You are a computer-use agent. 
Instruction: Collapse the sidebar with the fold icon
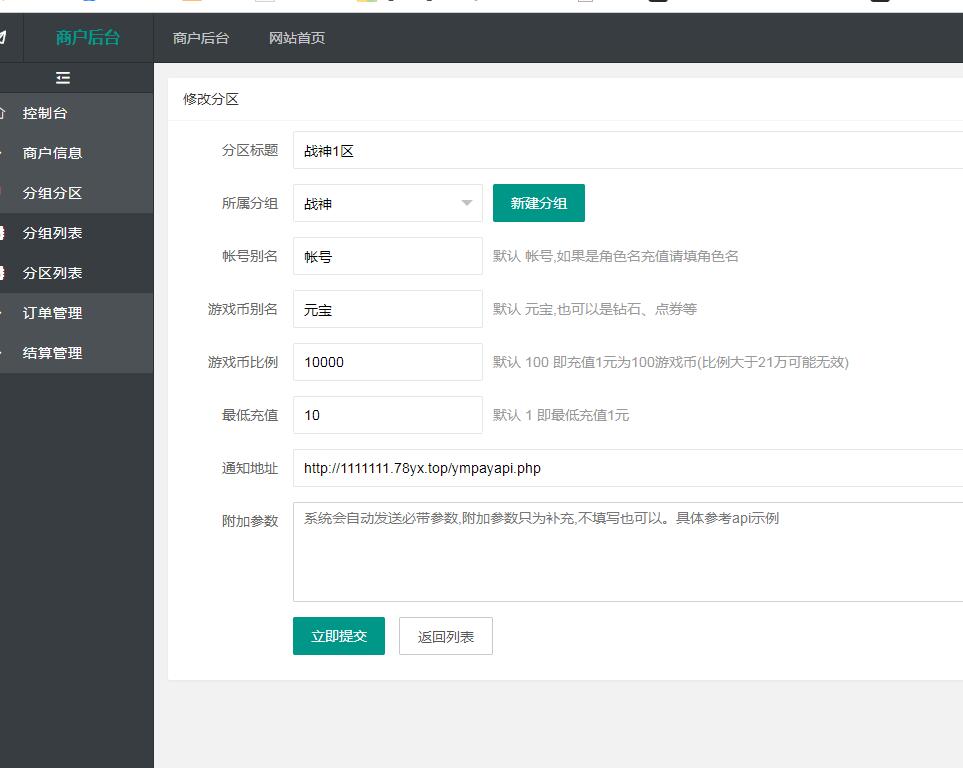tap(63, 78)
